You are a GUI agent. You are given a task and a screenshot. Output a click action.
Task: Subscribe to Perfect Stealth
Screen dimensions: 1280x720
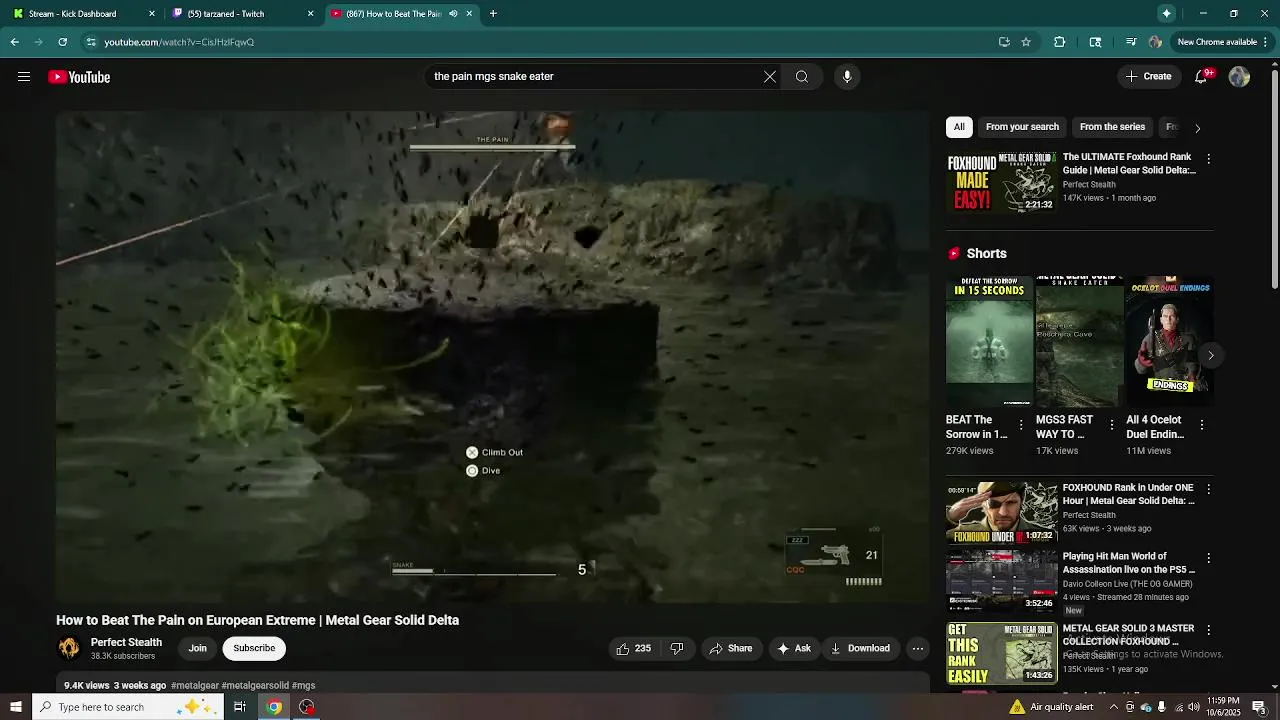pyautogui.click(x=254, y=649)
